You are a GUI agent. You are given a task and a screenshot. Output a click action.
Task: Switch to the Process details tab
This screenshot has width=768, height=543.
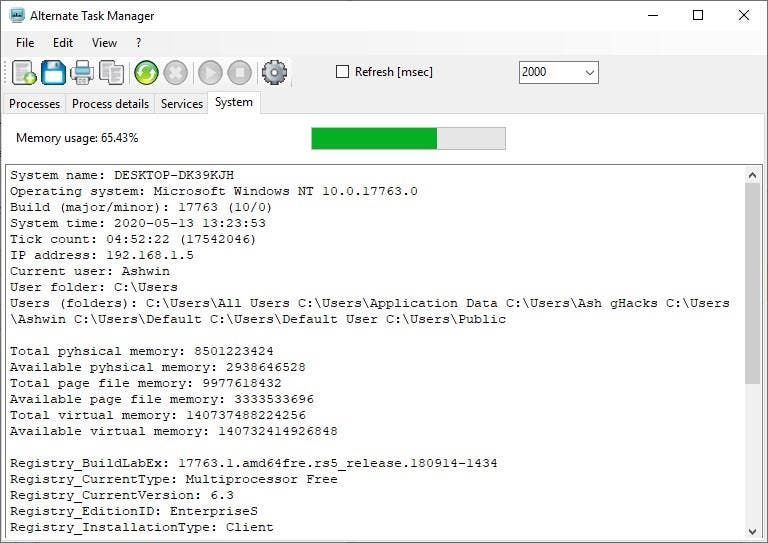coord(110,104)
